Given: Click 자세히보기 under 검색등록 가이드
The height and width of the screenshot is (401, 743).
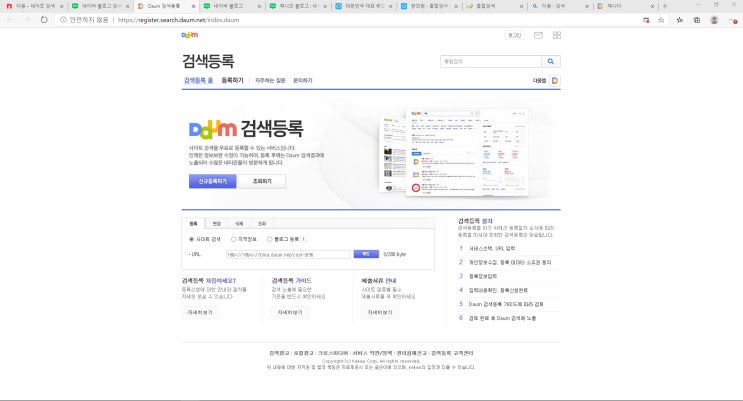Looking at the screenshot, I should pyautogui.click(x=290, y=312).
